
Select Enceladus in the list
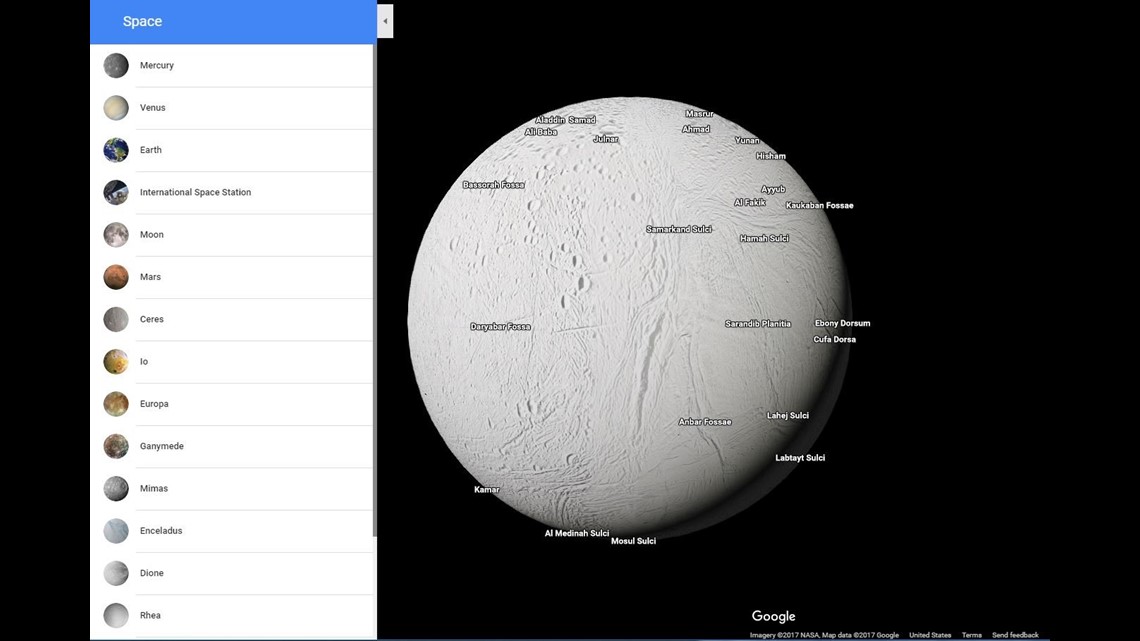[161, 531]
